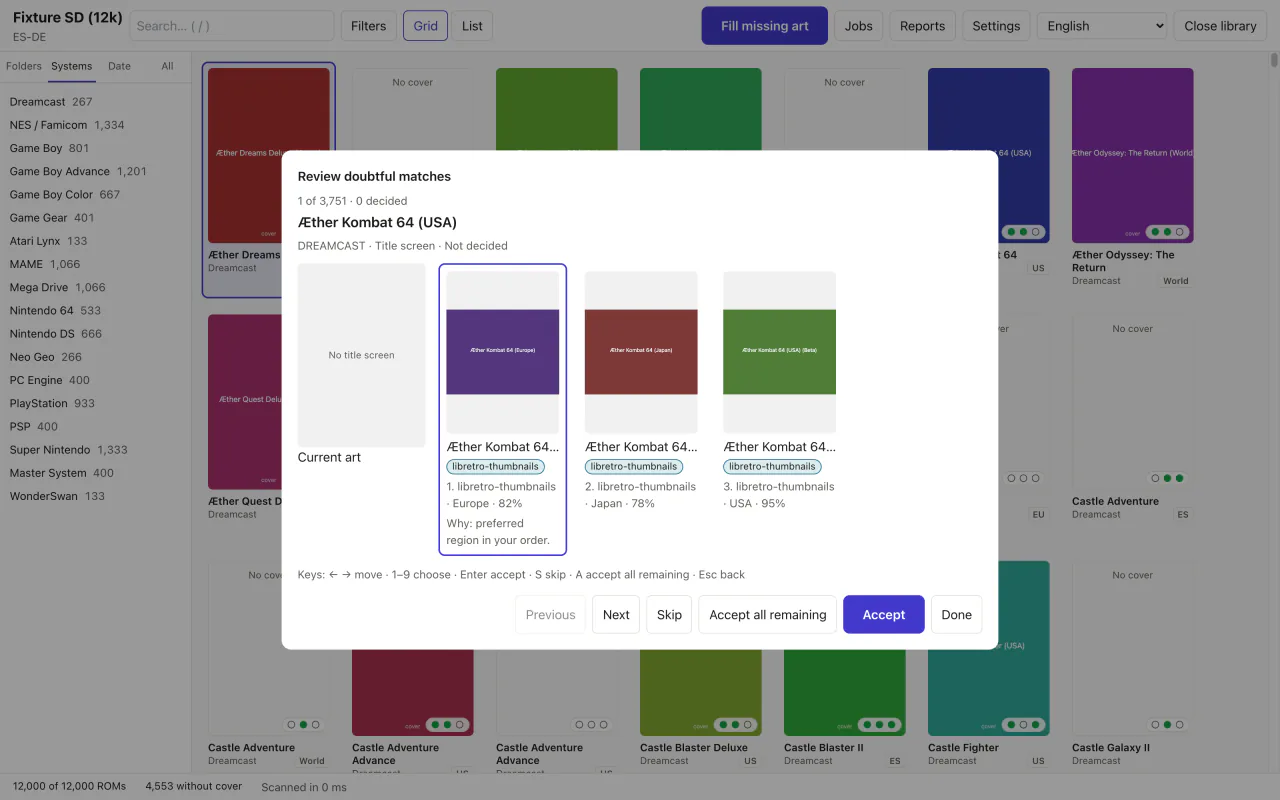This screenshot has width=1280, height=800.
Task: Switch to Grid view
Action: point(425,26)
